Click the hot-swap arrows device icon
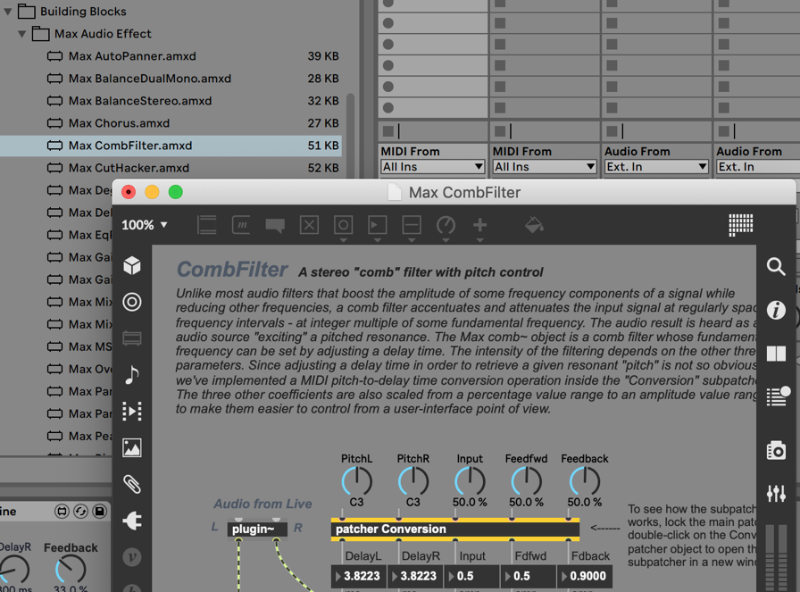This screenshot has height=592, width=800. click(x=81, y=511)
